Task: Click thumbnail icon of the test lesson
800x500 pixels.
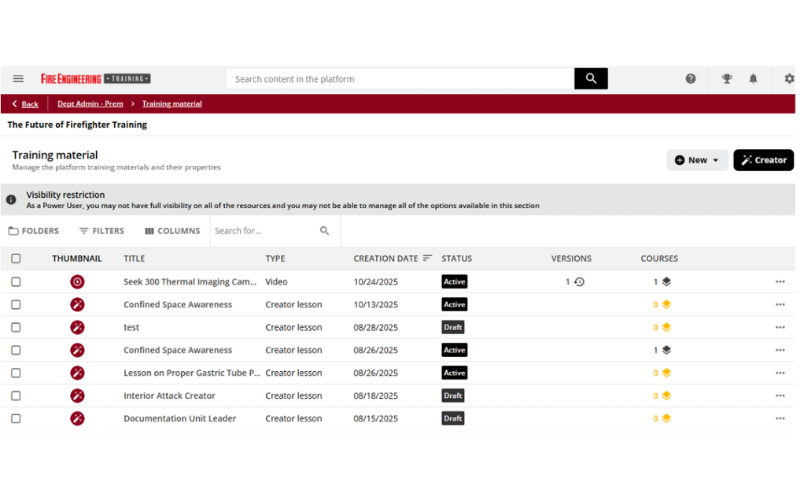Action: coord(77,327)
